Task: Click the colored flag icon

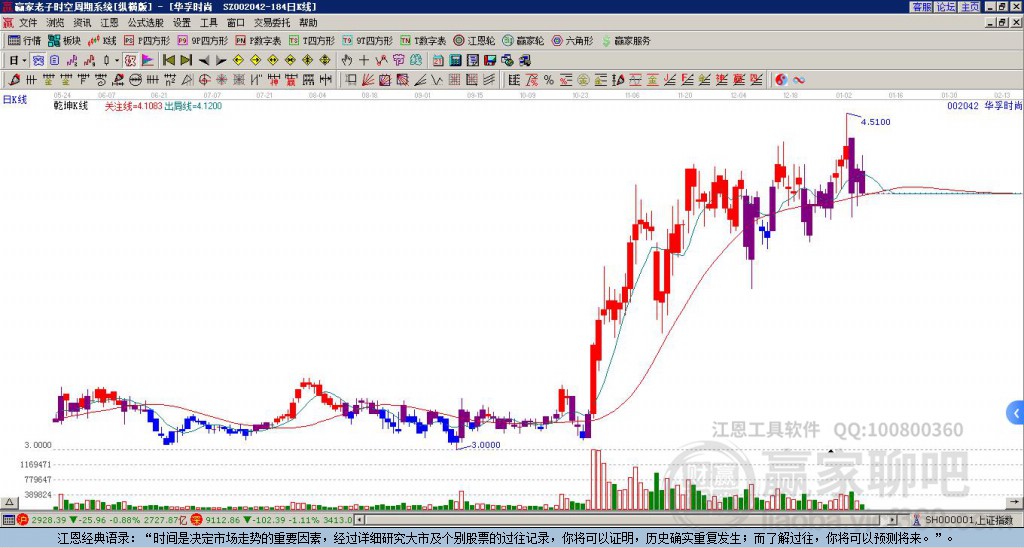Action: [x=148, y=61]
